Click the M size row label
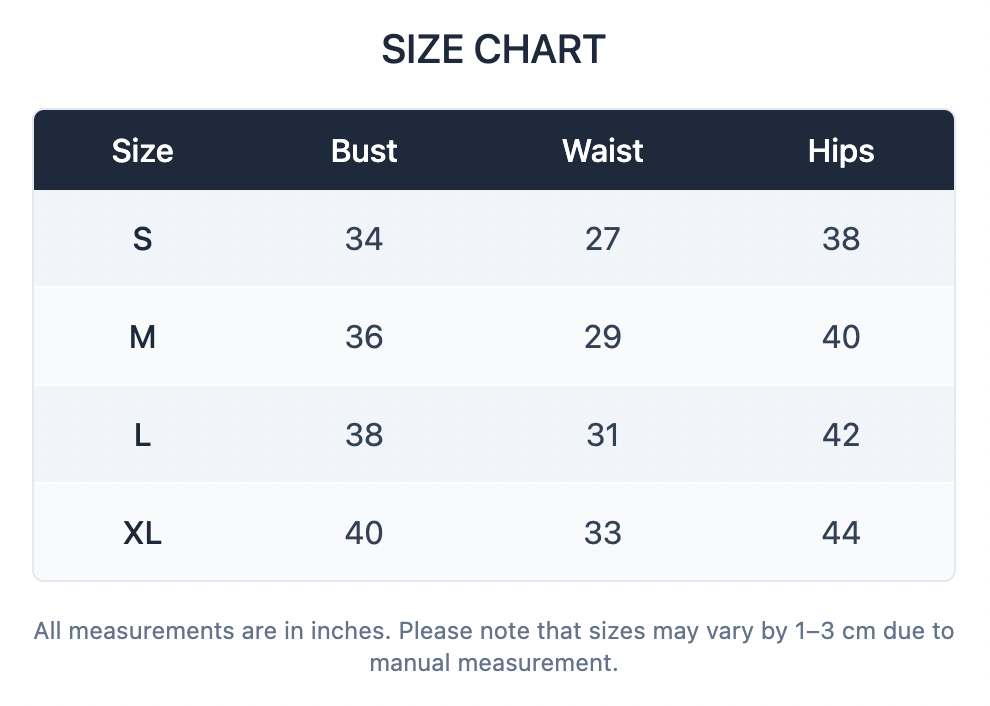This screenshot has height=706, width=990. pyautogui.click(x=143, y=337)
